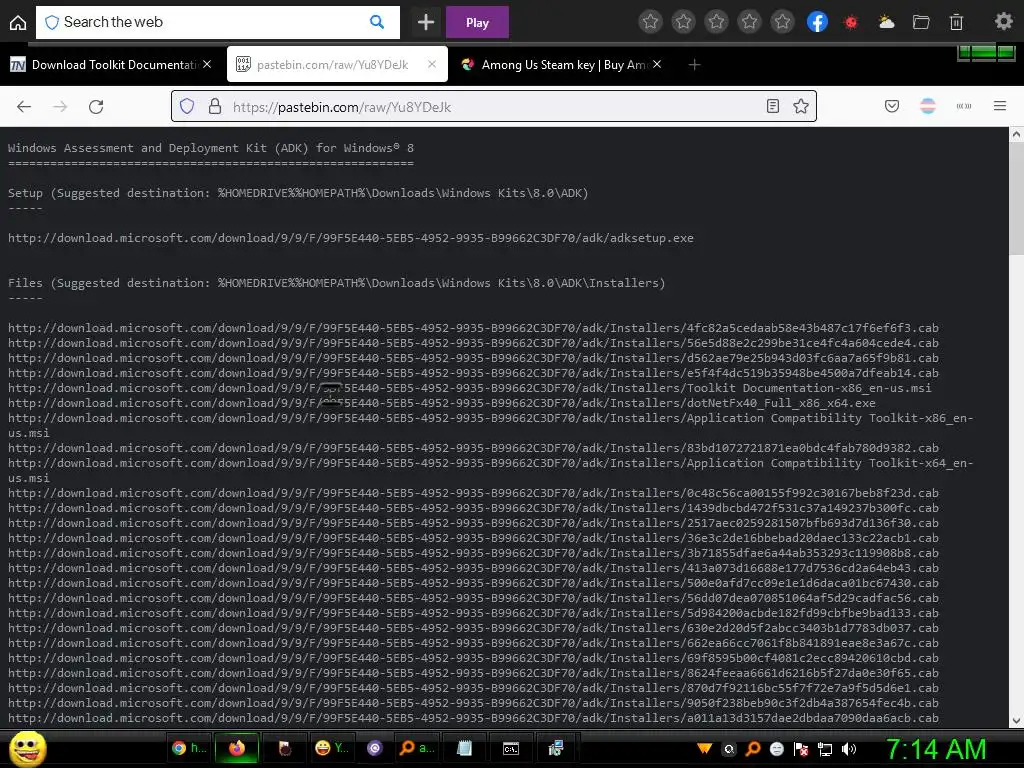Open the purple circle taskbar app
1024x768 pixels.
[374, 748]
